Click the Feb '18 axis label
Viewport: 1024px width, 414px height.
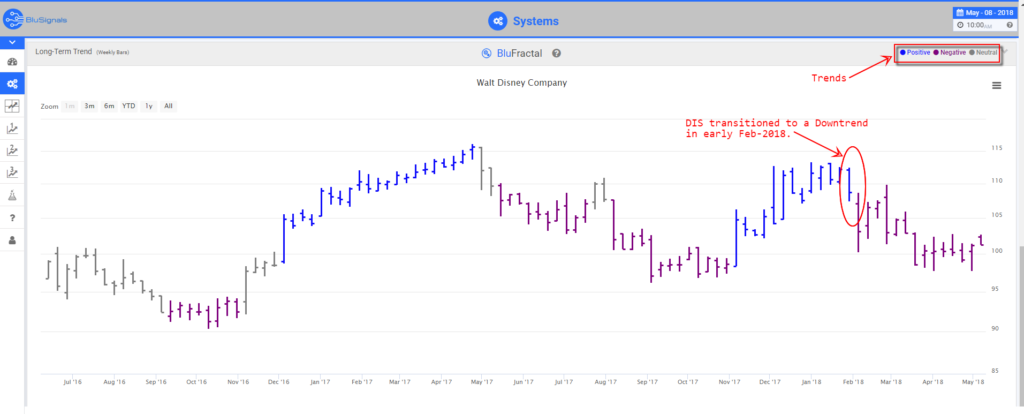852,381
